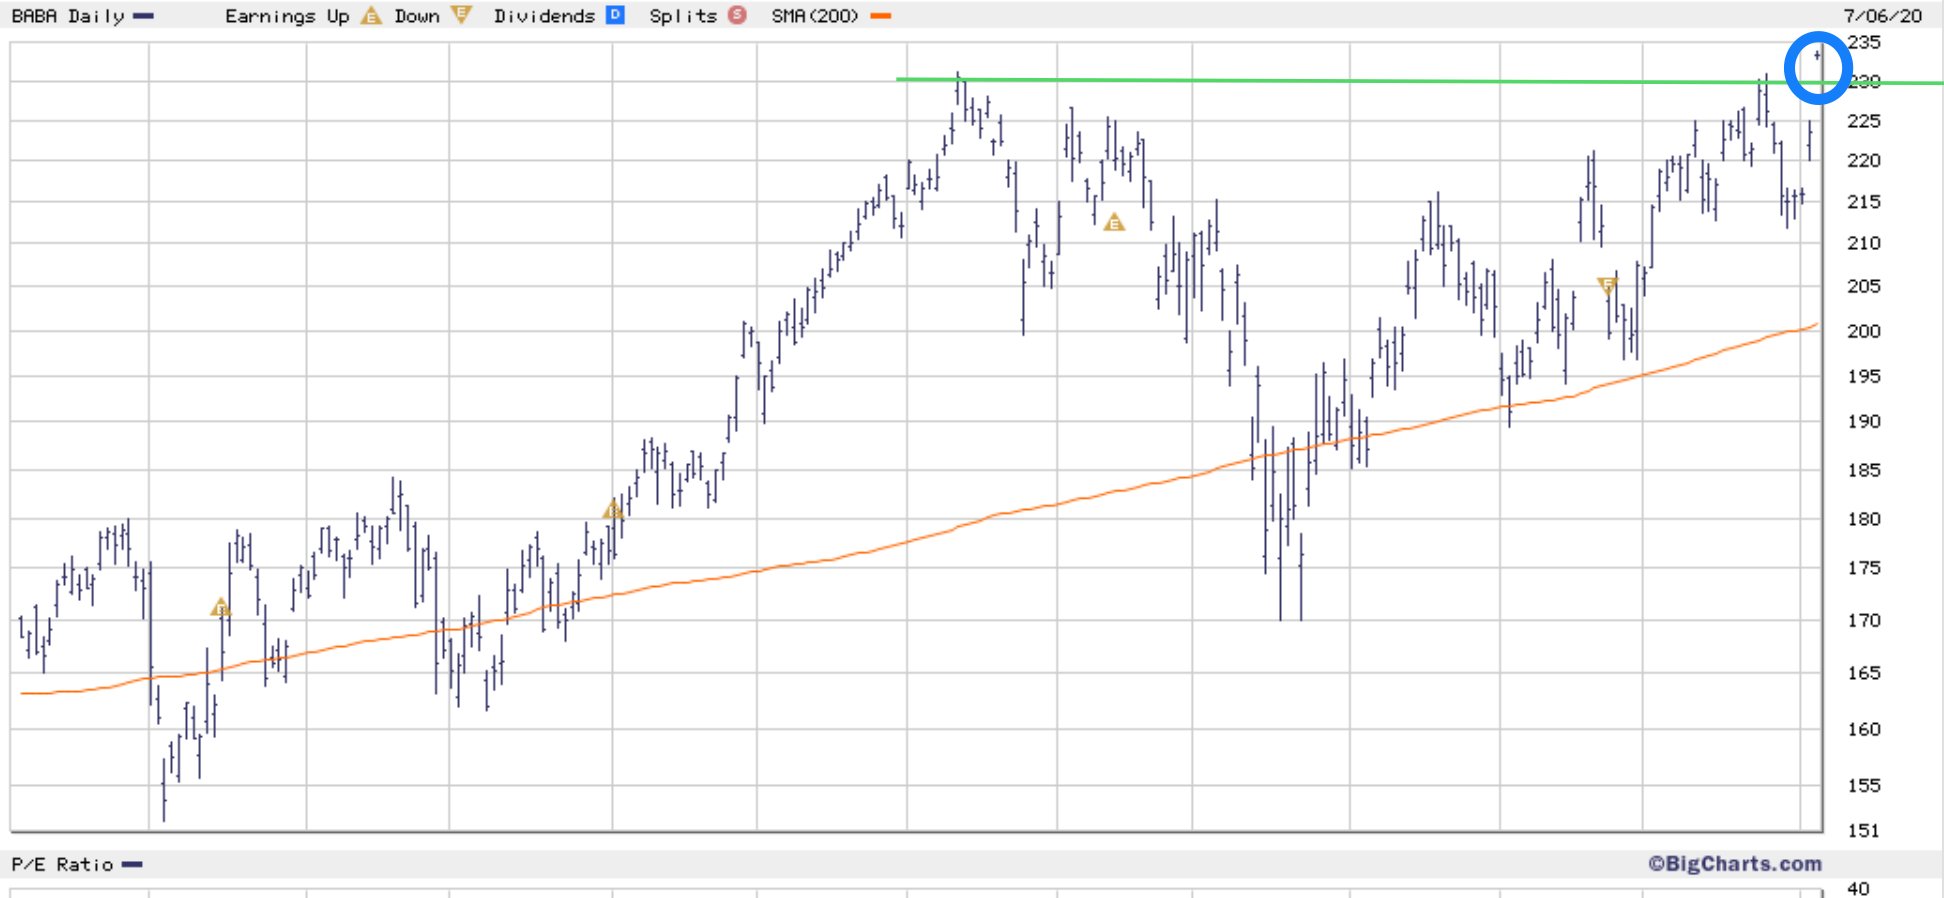Click the "Earnings Up" legend text
Image resolution: width=1944 pixels, height=898 pixels.
coord(287,16)
